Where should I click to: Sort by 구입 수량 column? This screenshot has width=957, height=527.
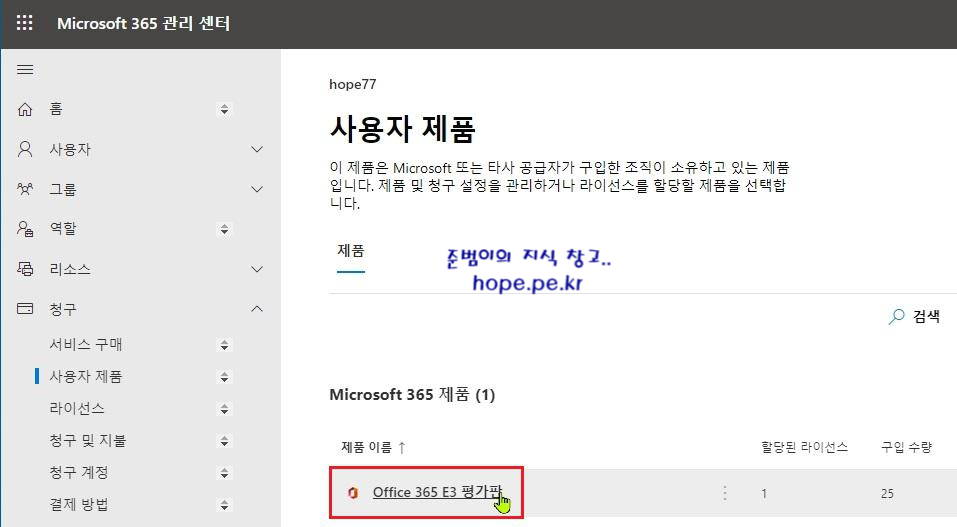click(x=906, y=448)
